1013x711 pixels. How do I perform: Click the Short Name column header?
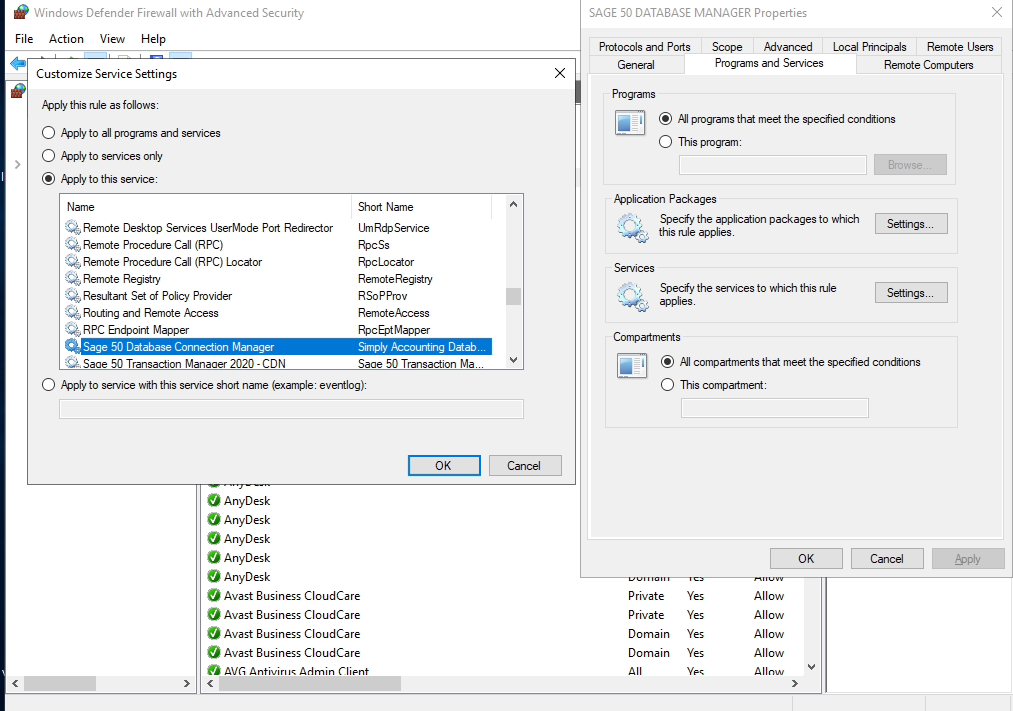pos(421,207)
